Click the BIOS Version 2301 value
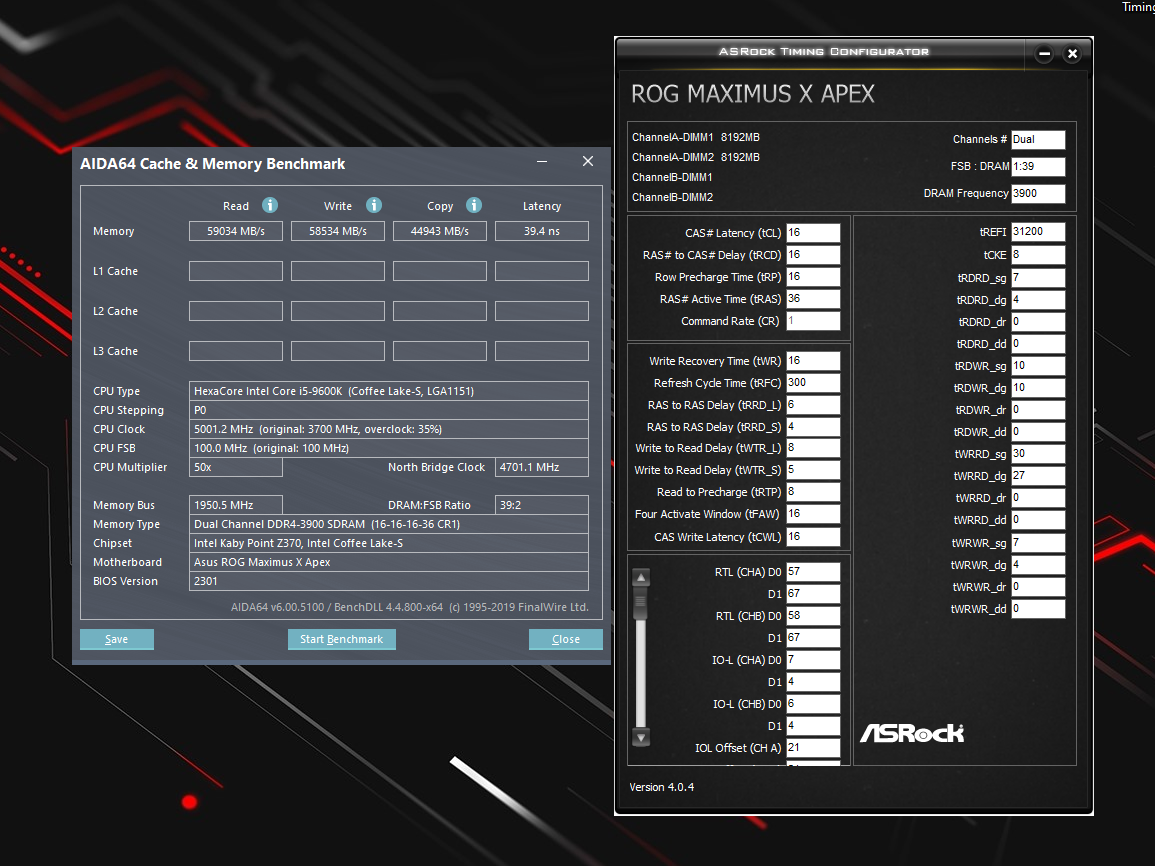 [x=389, y=581]
